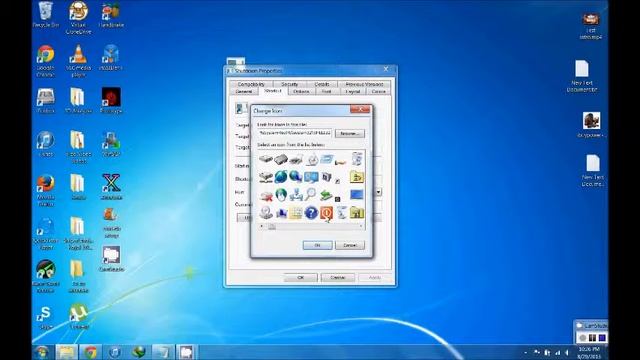Select the drive with red X icon
Viewport: 640px width, 360px height.
266,195
